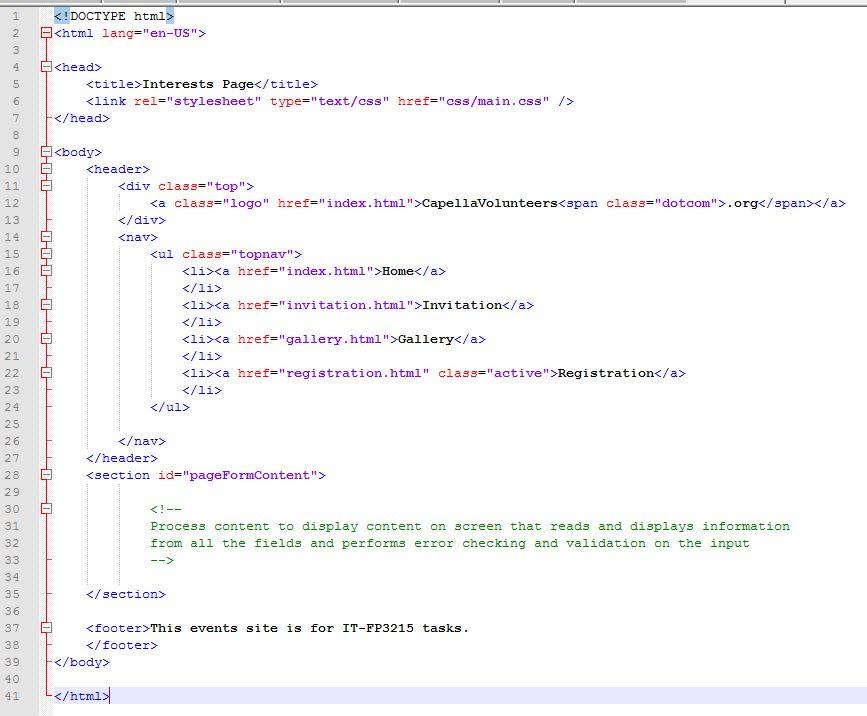Click line number 41 in the margin
This screenshot has height=716, width=867.
point(12,696)
